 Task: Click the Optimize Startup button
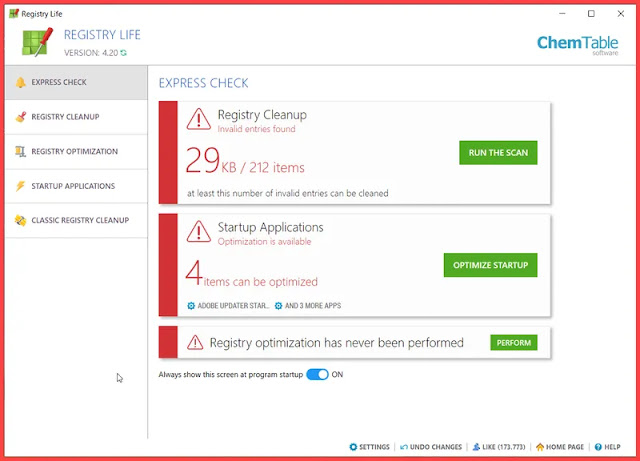click(490, 265)
